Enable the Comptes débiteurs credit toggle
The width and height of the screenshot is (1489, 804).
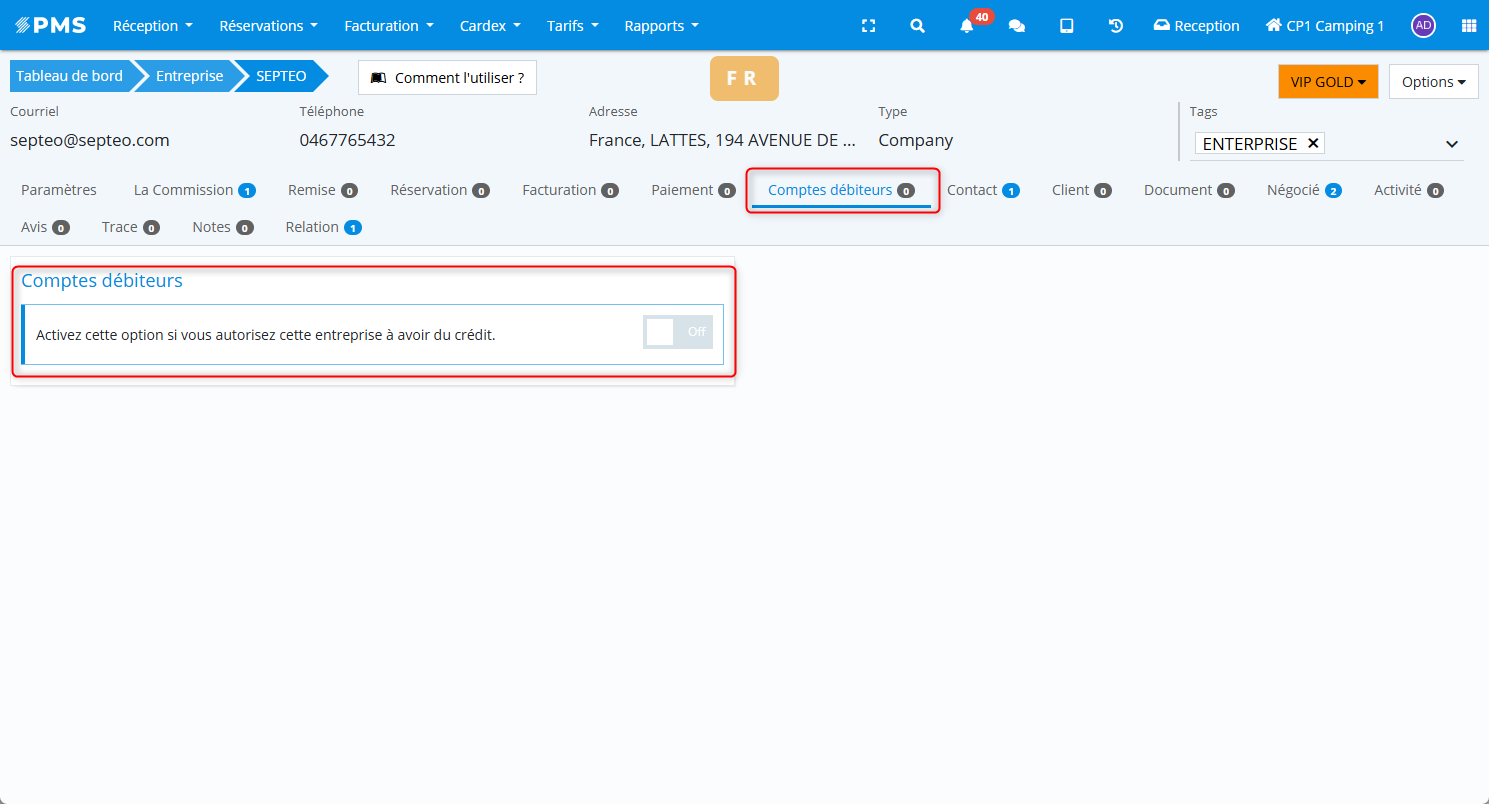point(678,332)
